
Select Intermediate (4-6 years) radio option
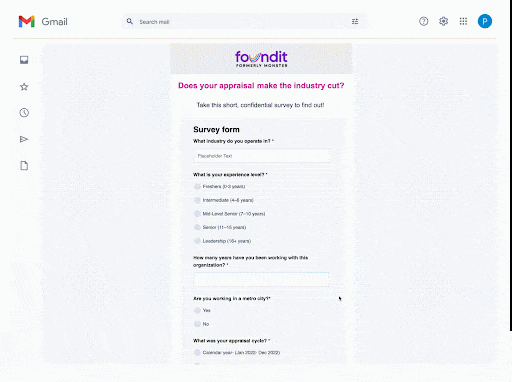pos(197,200)
